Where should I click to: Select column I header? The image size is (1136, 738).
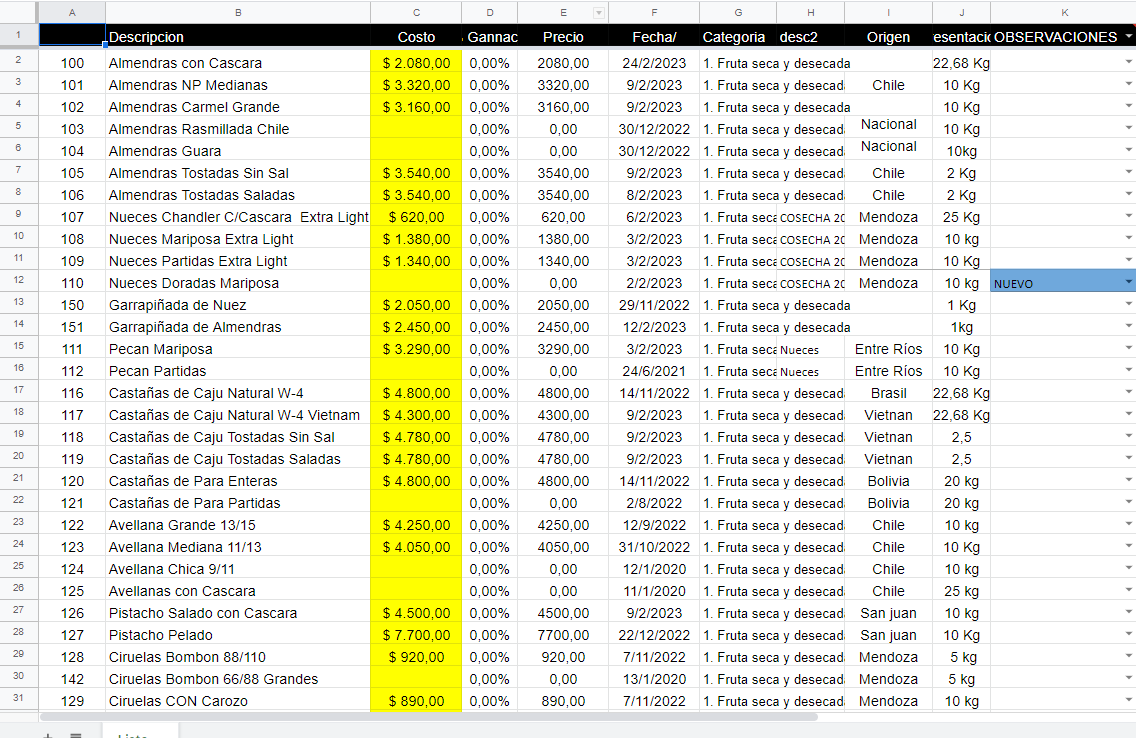[888, 12]
